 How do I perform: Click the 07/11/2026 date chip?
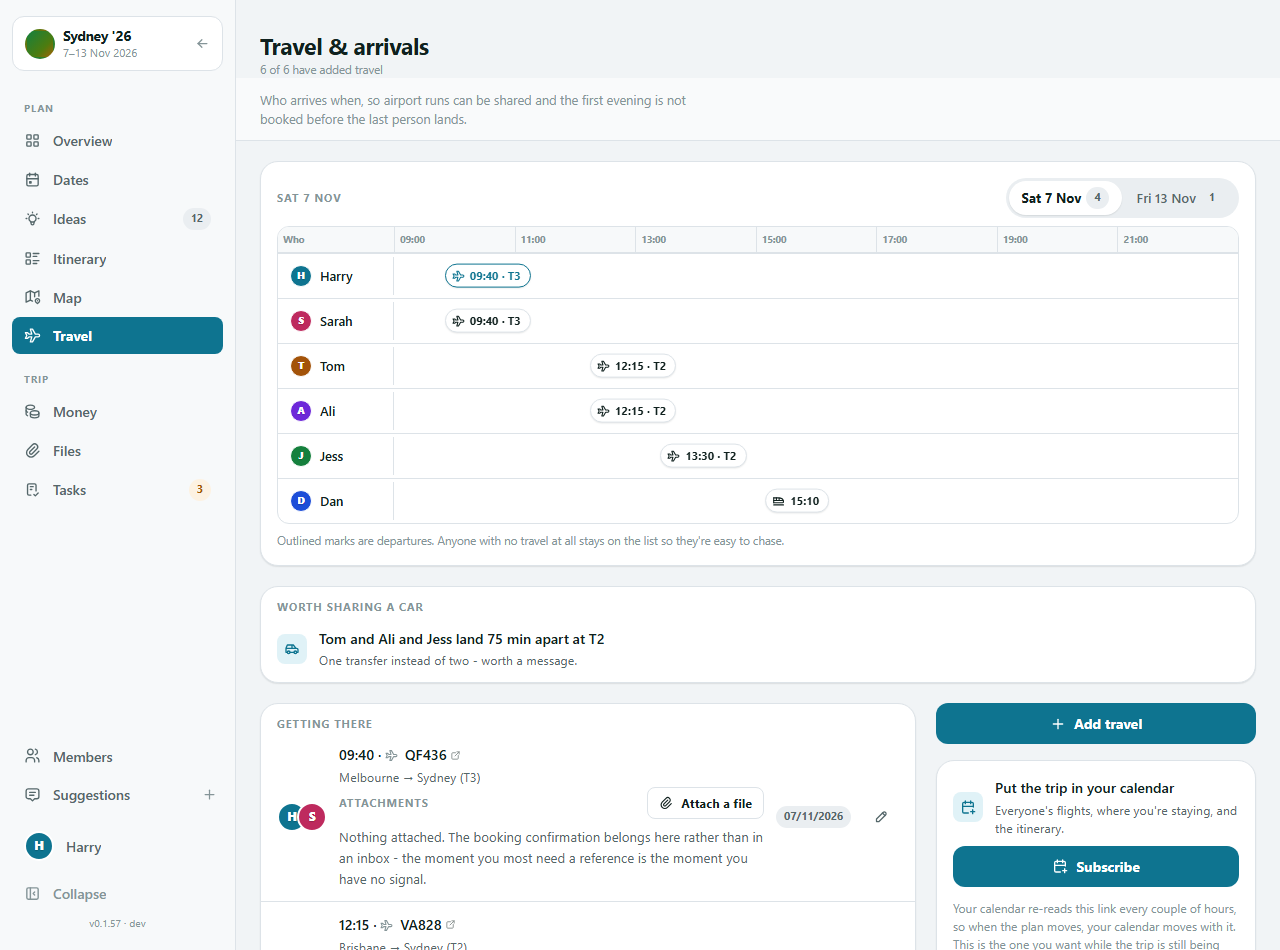coord(813,816)
